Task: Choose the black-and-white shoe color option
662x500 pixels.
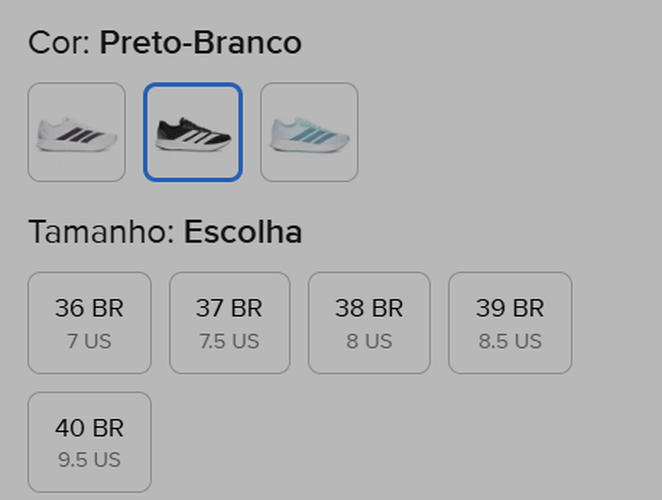Action: coord(193,132)
